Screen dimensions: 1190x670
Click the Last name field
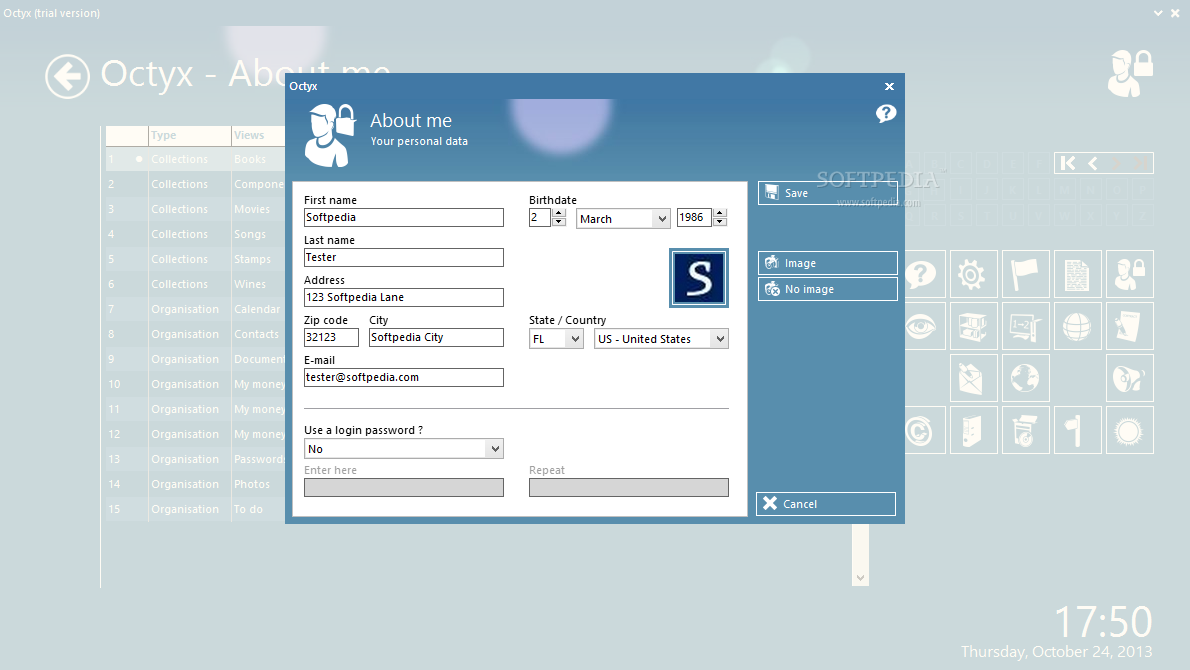[404, 257]
